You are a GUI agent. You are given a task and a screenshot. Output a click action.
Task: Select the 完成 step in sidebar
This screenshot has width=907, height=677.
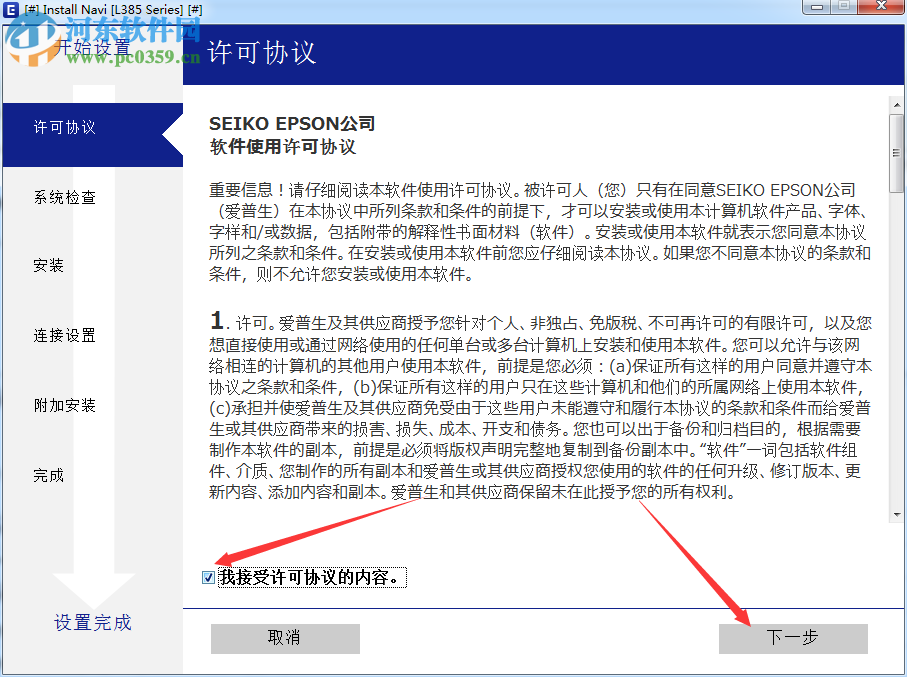pos(49,475)
